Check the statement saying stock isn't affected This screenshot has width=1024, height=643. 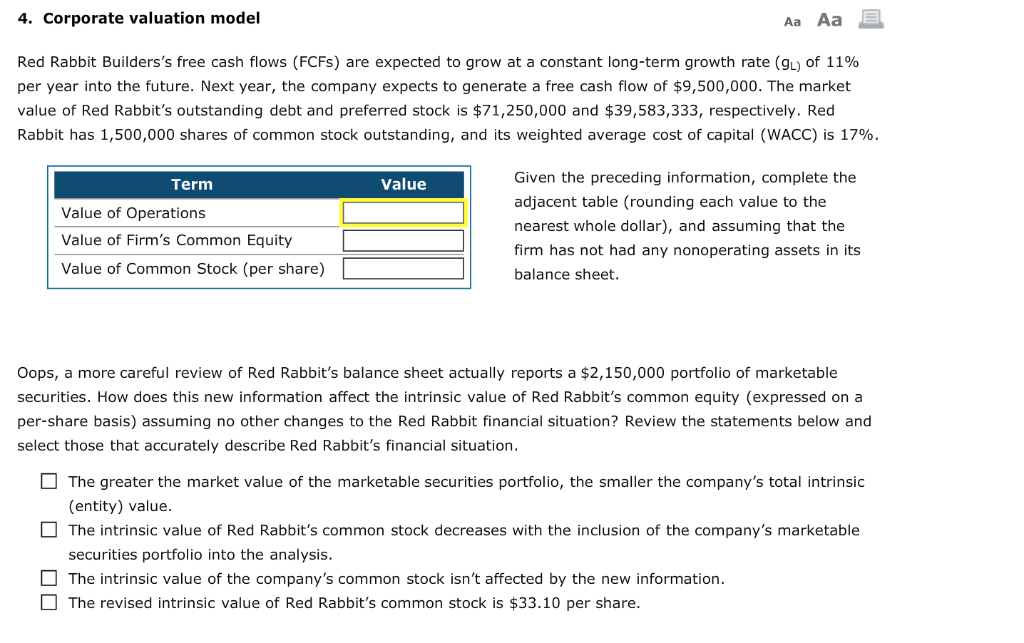(47, 578)
